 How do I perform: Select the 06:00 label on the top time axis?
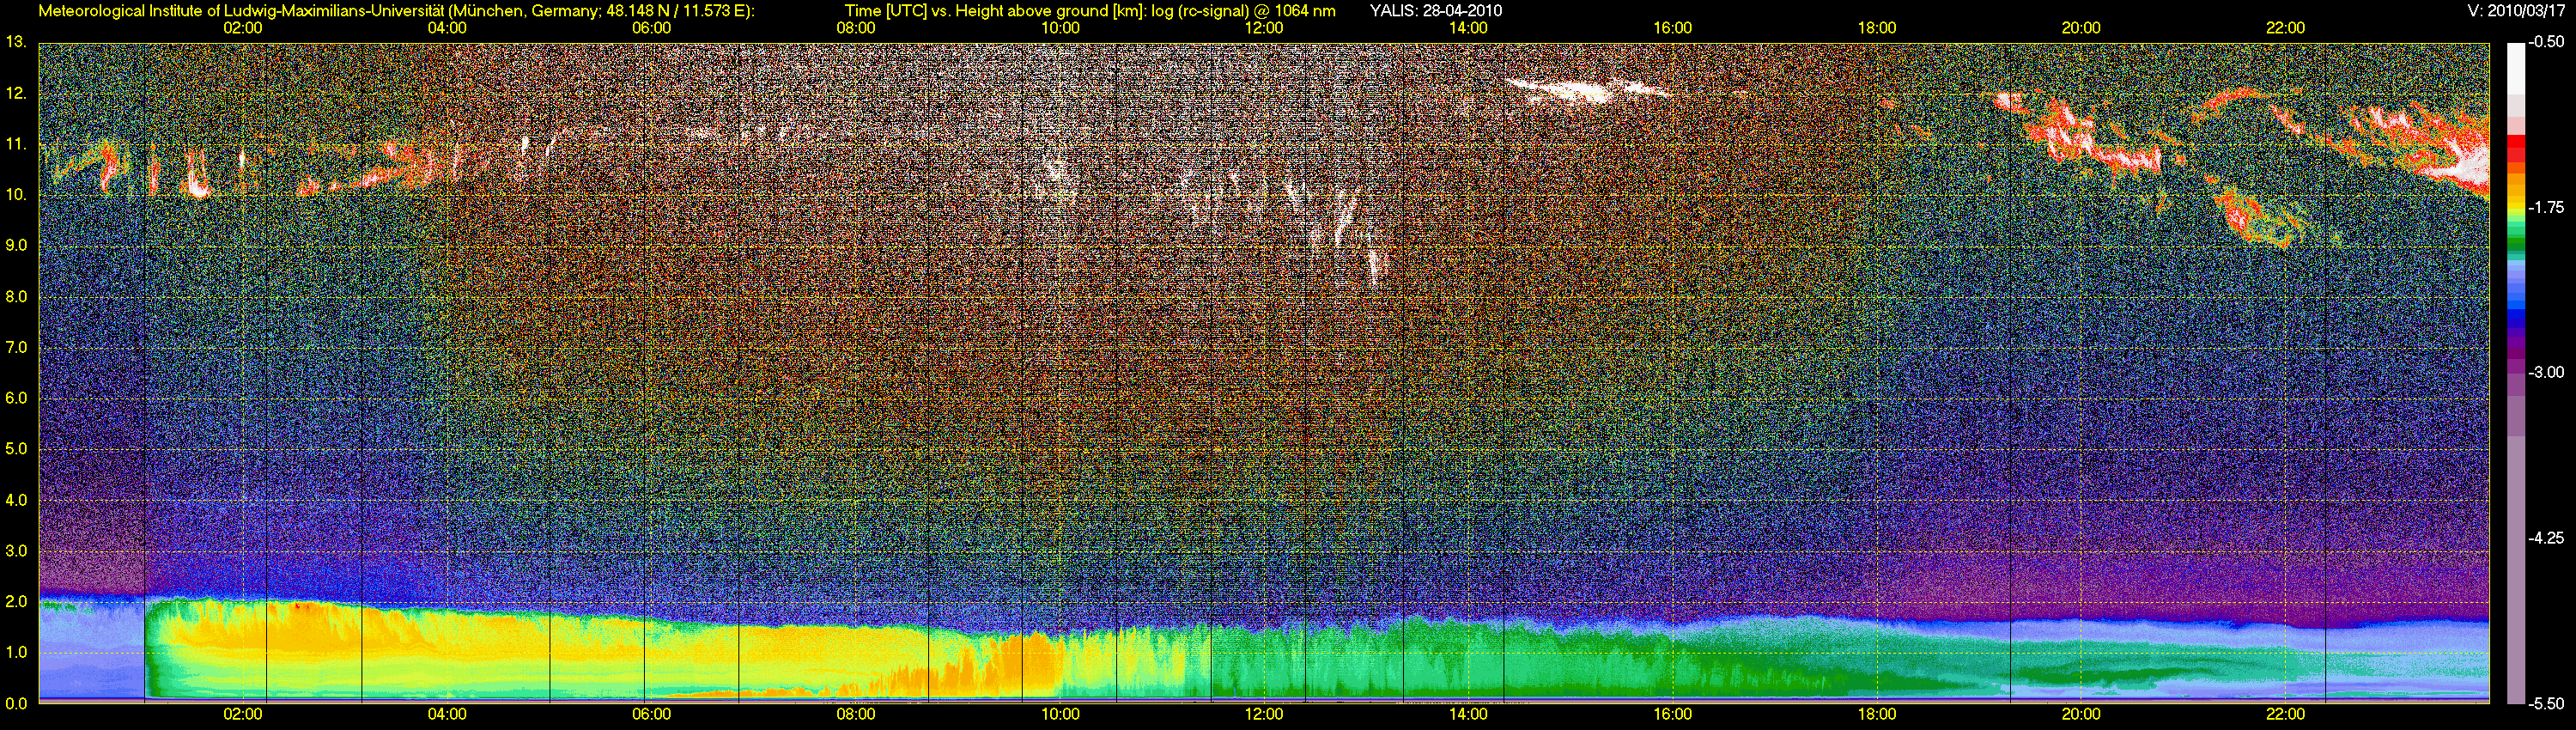(651, 28)
